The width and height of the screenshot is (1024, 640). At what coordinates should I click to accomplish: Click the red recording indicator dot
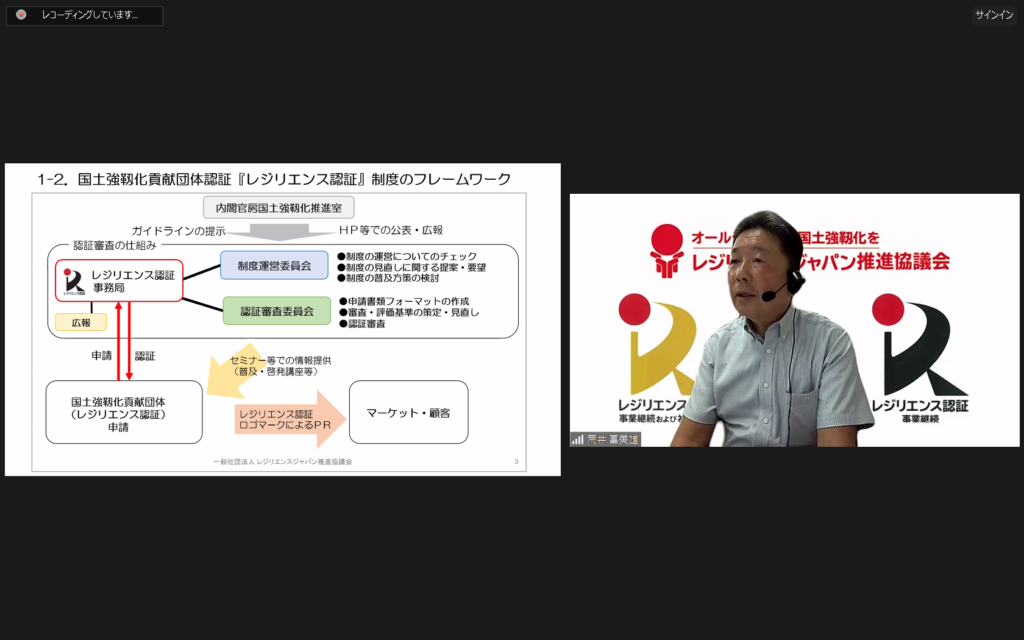tap(21, 14)
